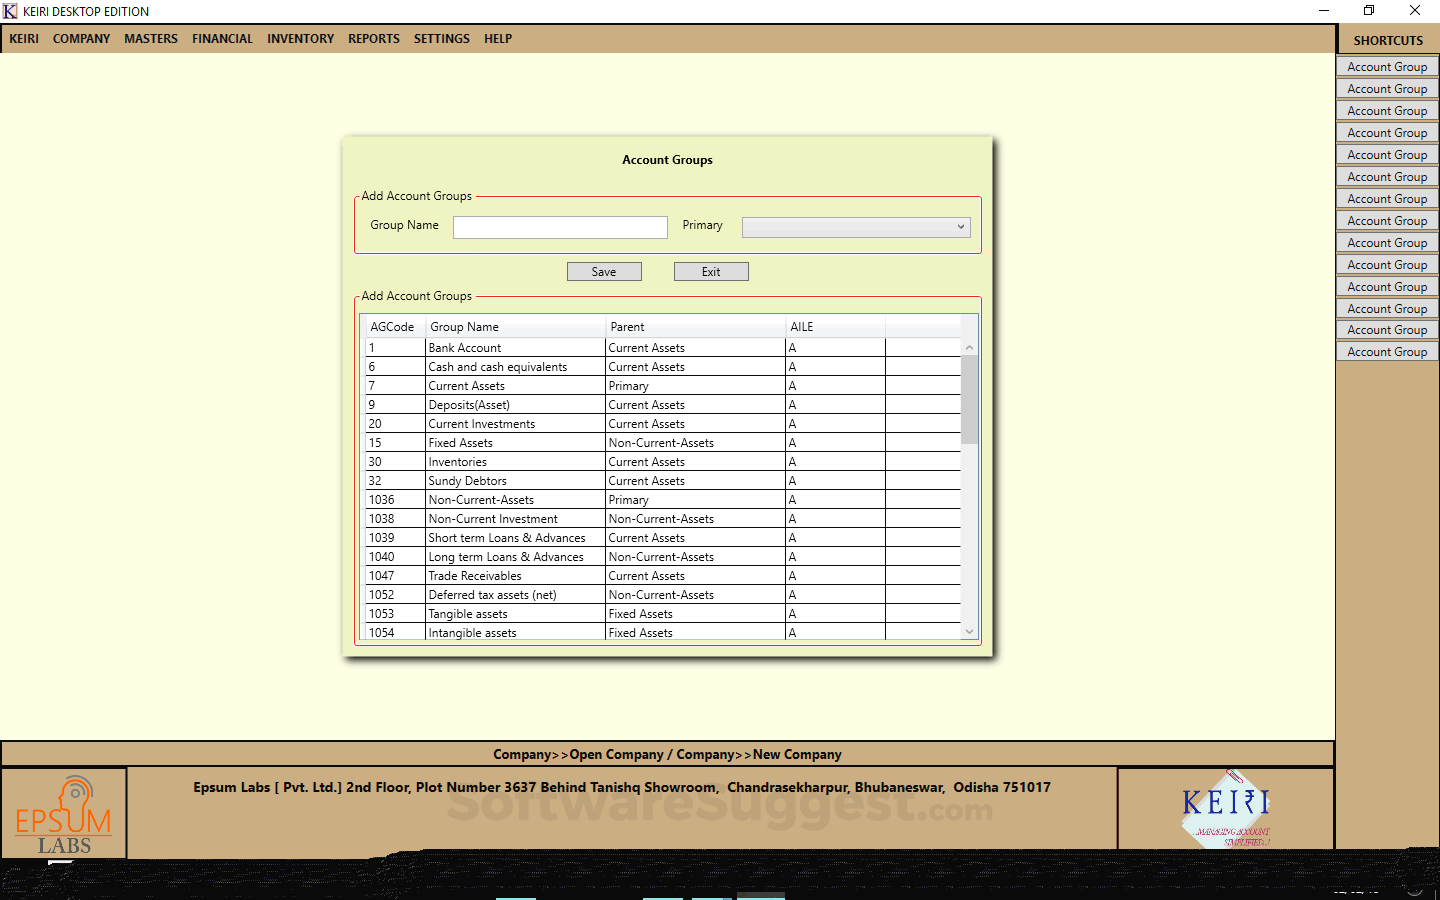1440x900 pixels.
Task: Open the Primary dropdown
Action: 855,227
